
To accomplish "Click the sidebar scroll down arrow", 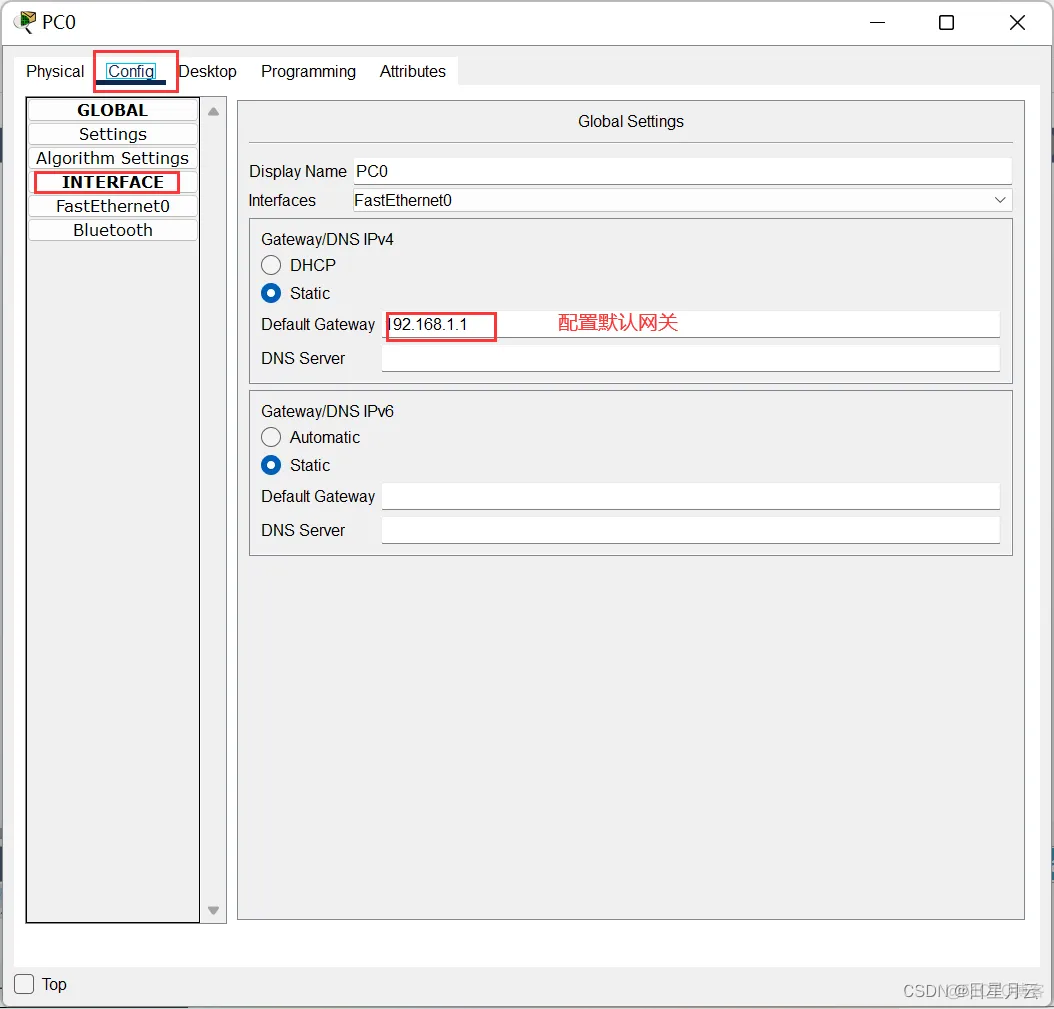I will point(214,910).
